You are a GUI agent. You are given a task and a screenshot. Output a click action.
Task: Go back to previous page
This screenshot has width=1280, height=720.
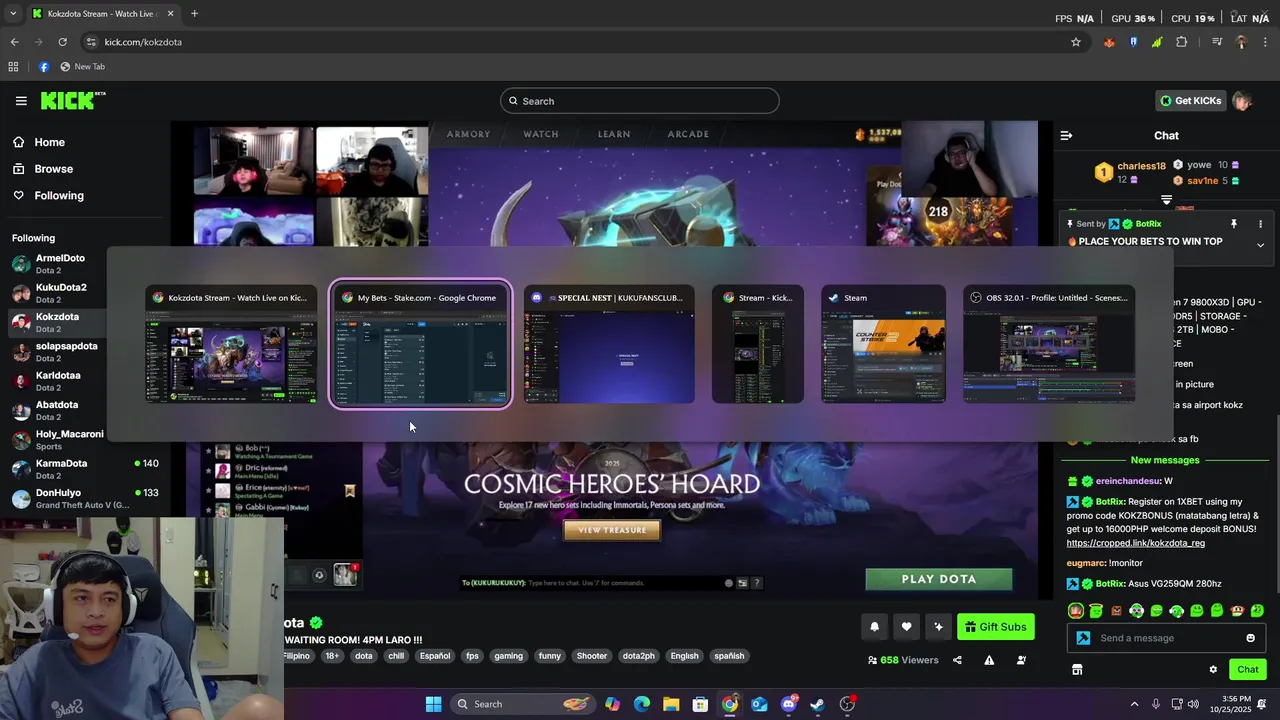[14, 42]
